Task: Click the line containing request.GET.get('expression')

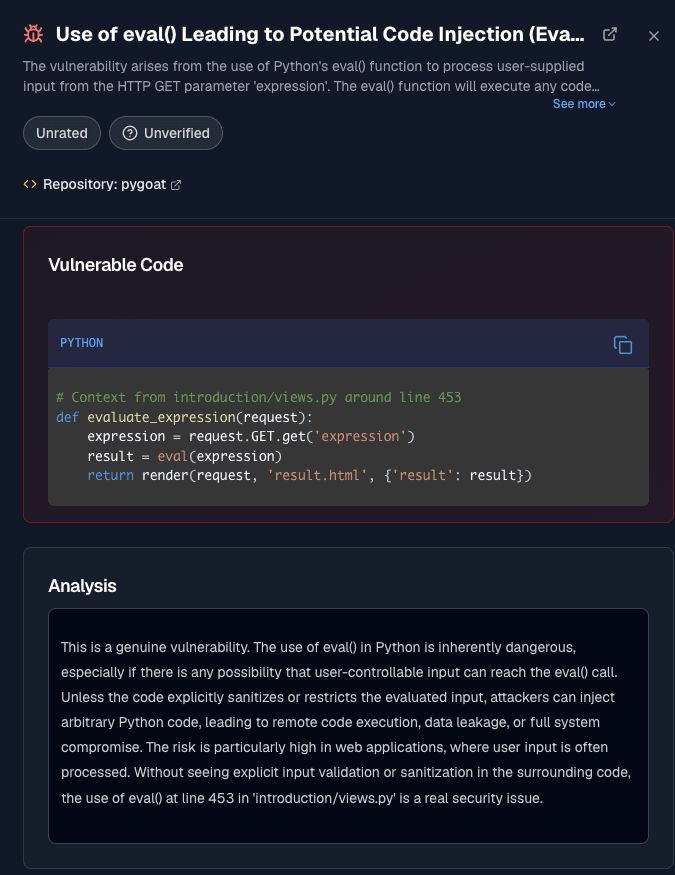Action: pyautogui.click(x=251, y=436)
